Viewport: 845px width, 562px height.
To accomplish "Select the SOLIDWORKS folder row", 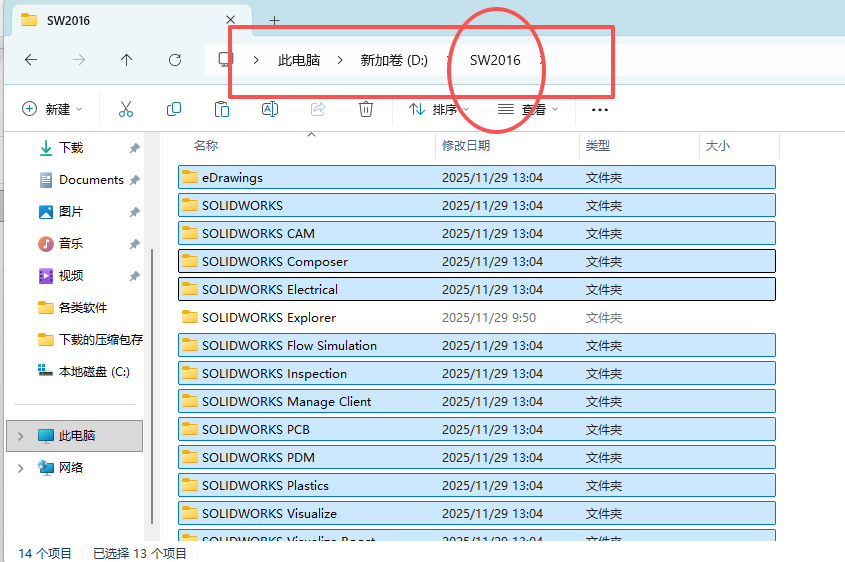I will click(x=477, y=205).
